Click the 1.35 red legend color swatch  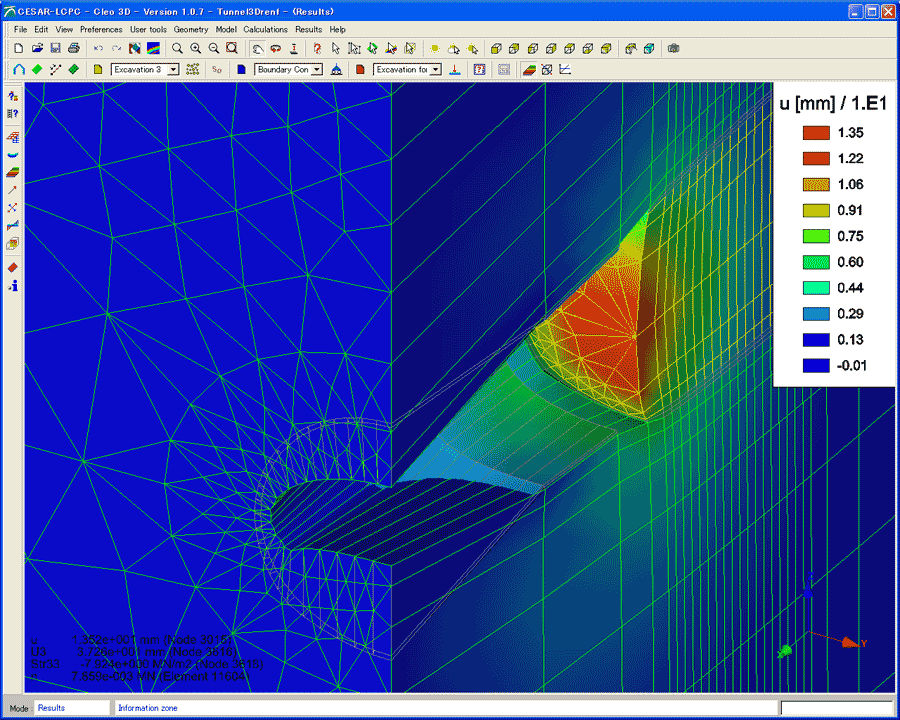click(x=816, y=132)
